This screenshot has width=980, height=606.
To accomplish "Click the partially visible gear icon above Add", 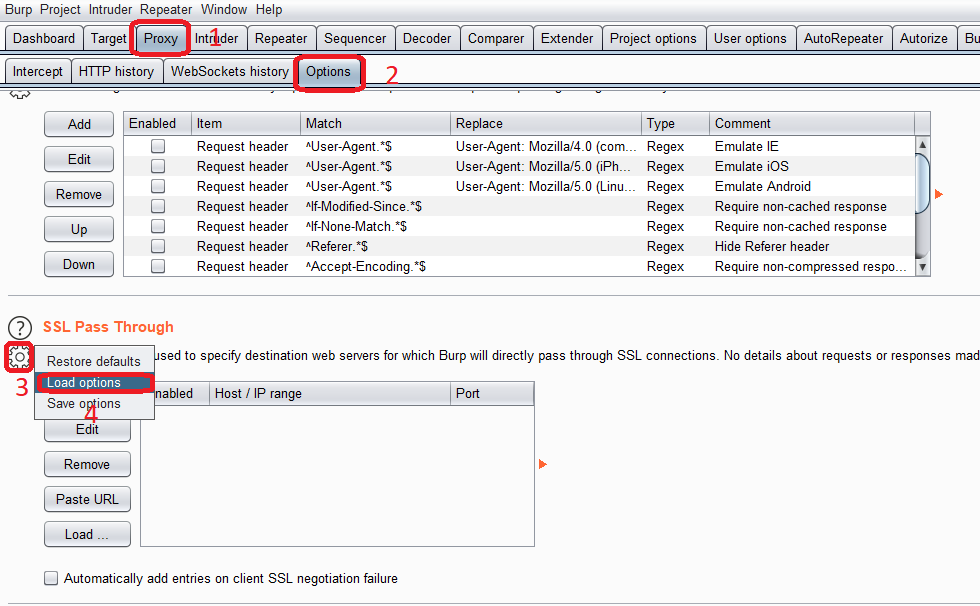I will click(20, 95).
